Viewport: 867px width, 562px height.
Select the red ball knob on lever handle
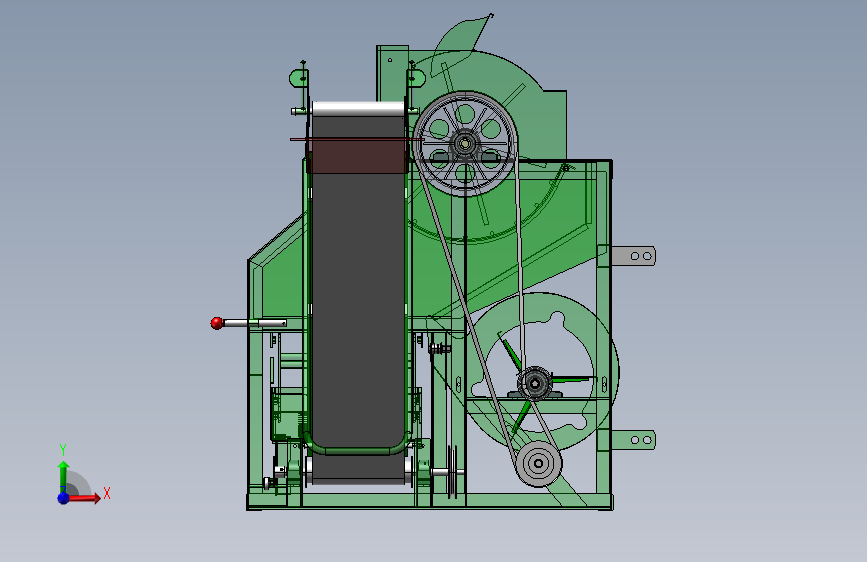coord(217,323)
